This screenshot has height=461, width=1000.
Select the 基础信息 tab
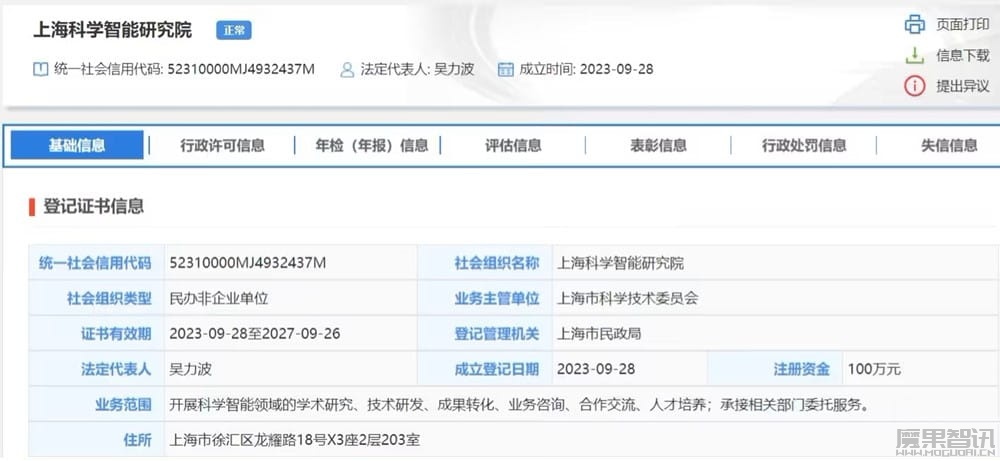click(77, 145)
